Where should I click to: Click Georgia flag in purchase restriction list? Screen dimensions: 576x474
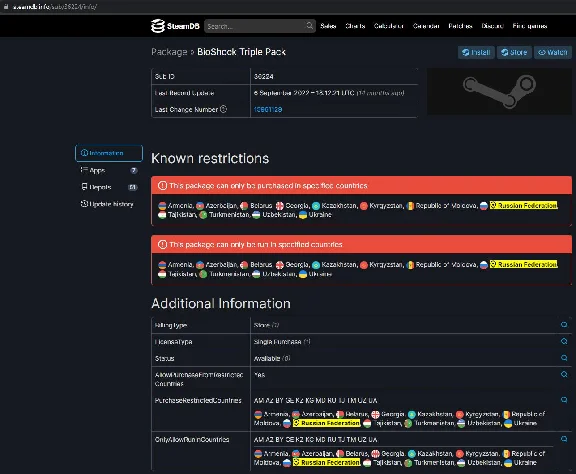coord(280,206)
